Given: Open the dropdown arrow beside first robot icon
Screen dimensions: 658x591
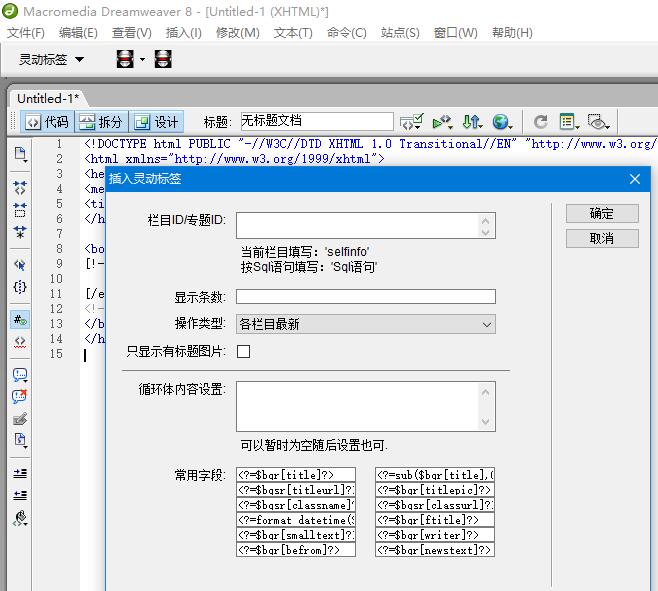Looking at the screenshot, I should click(142, 60).
